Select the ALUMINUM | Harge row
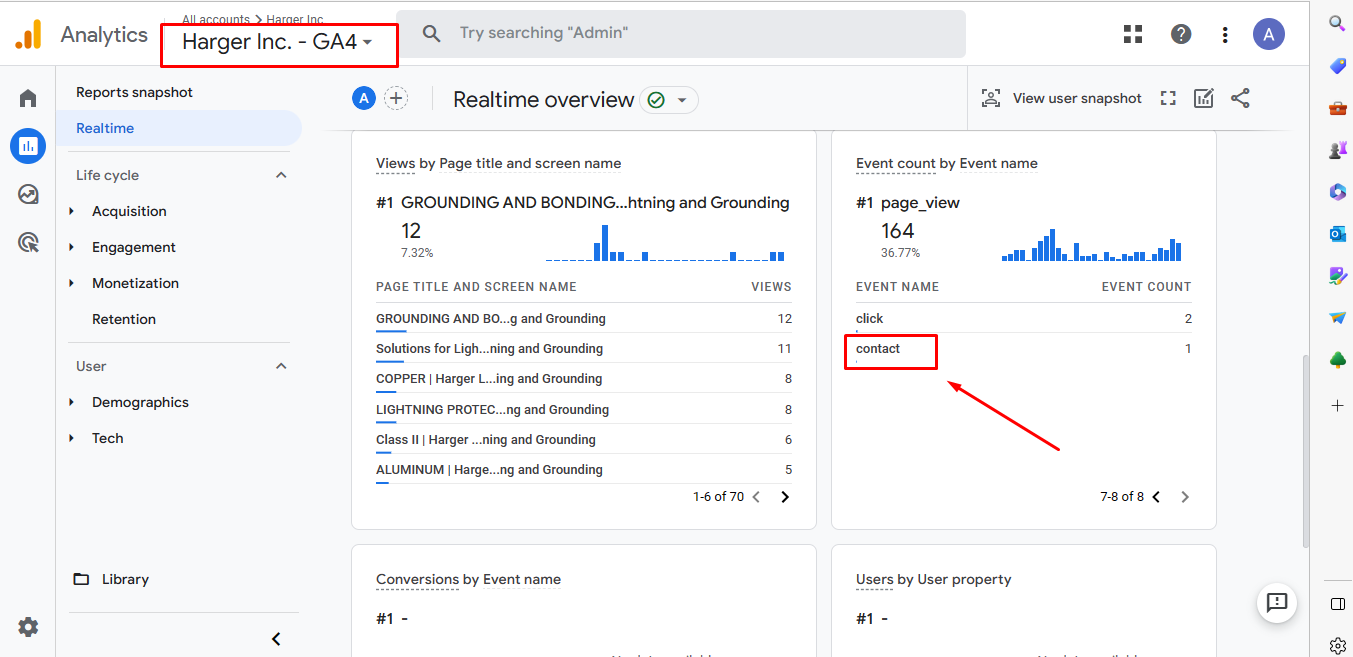Image resolution: width=1353 pixels, height=657 pixels. coord(584,469)
